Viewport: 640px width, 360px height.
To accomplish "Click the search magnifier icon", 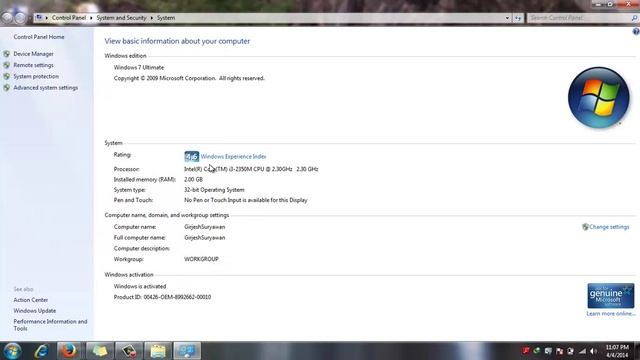I will (634, 18).
